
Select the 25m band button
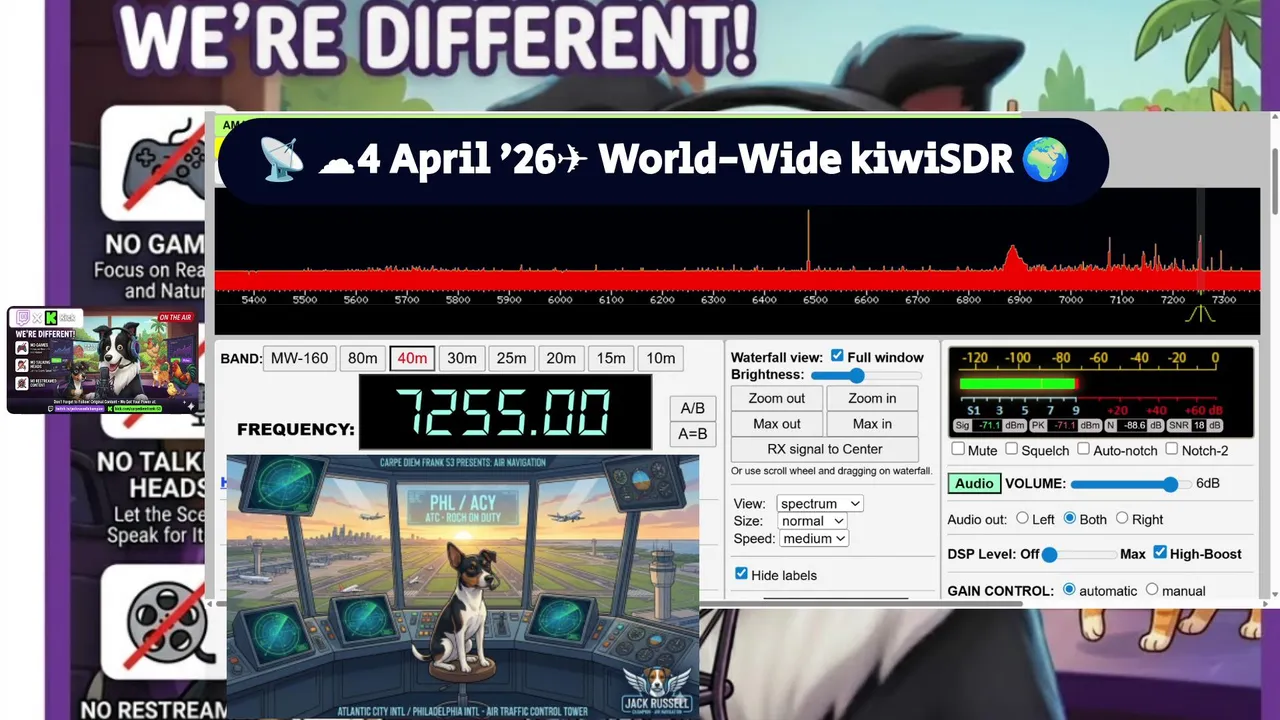point(511,358)
